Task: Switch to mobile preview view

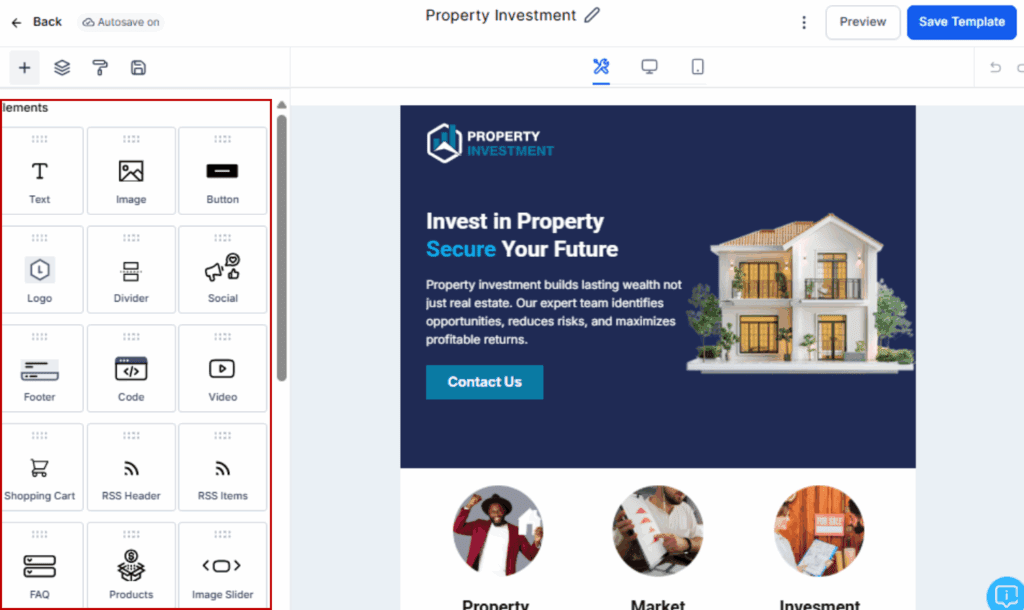Action: point(697,67)
